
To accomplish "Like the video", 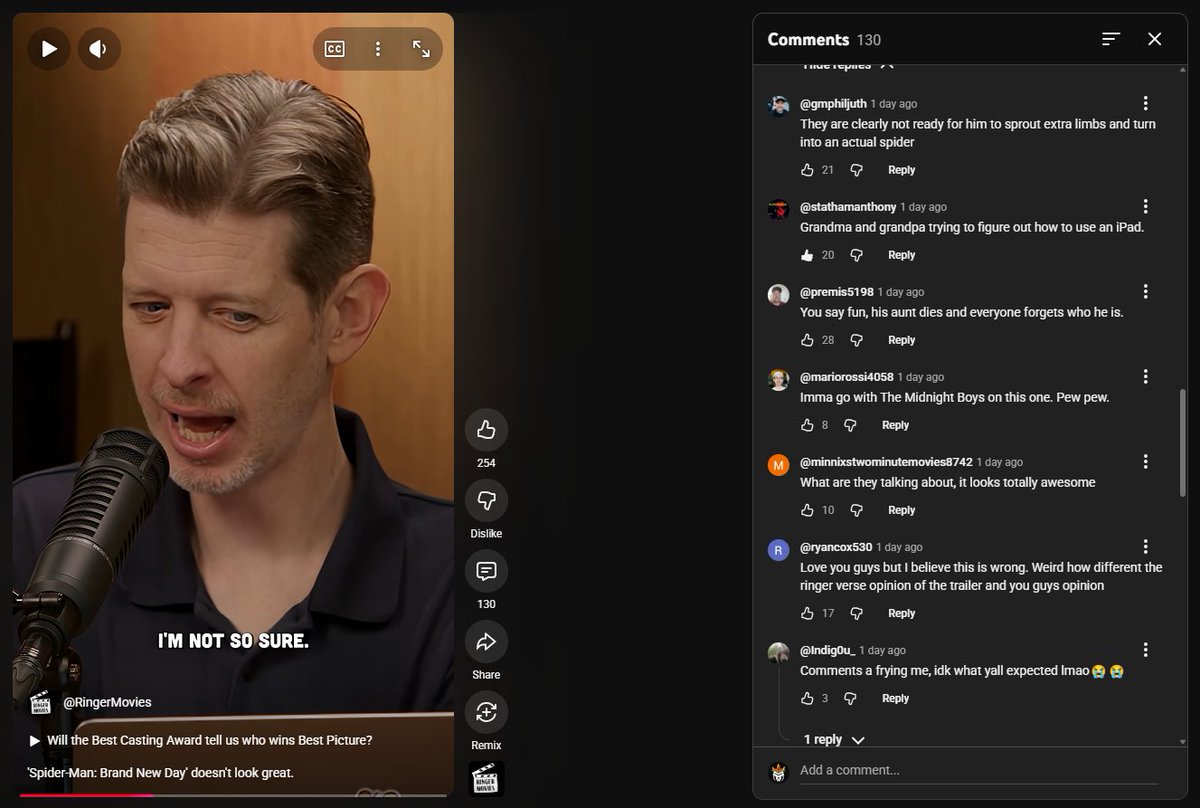I will pos(486,430).
